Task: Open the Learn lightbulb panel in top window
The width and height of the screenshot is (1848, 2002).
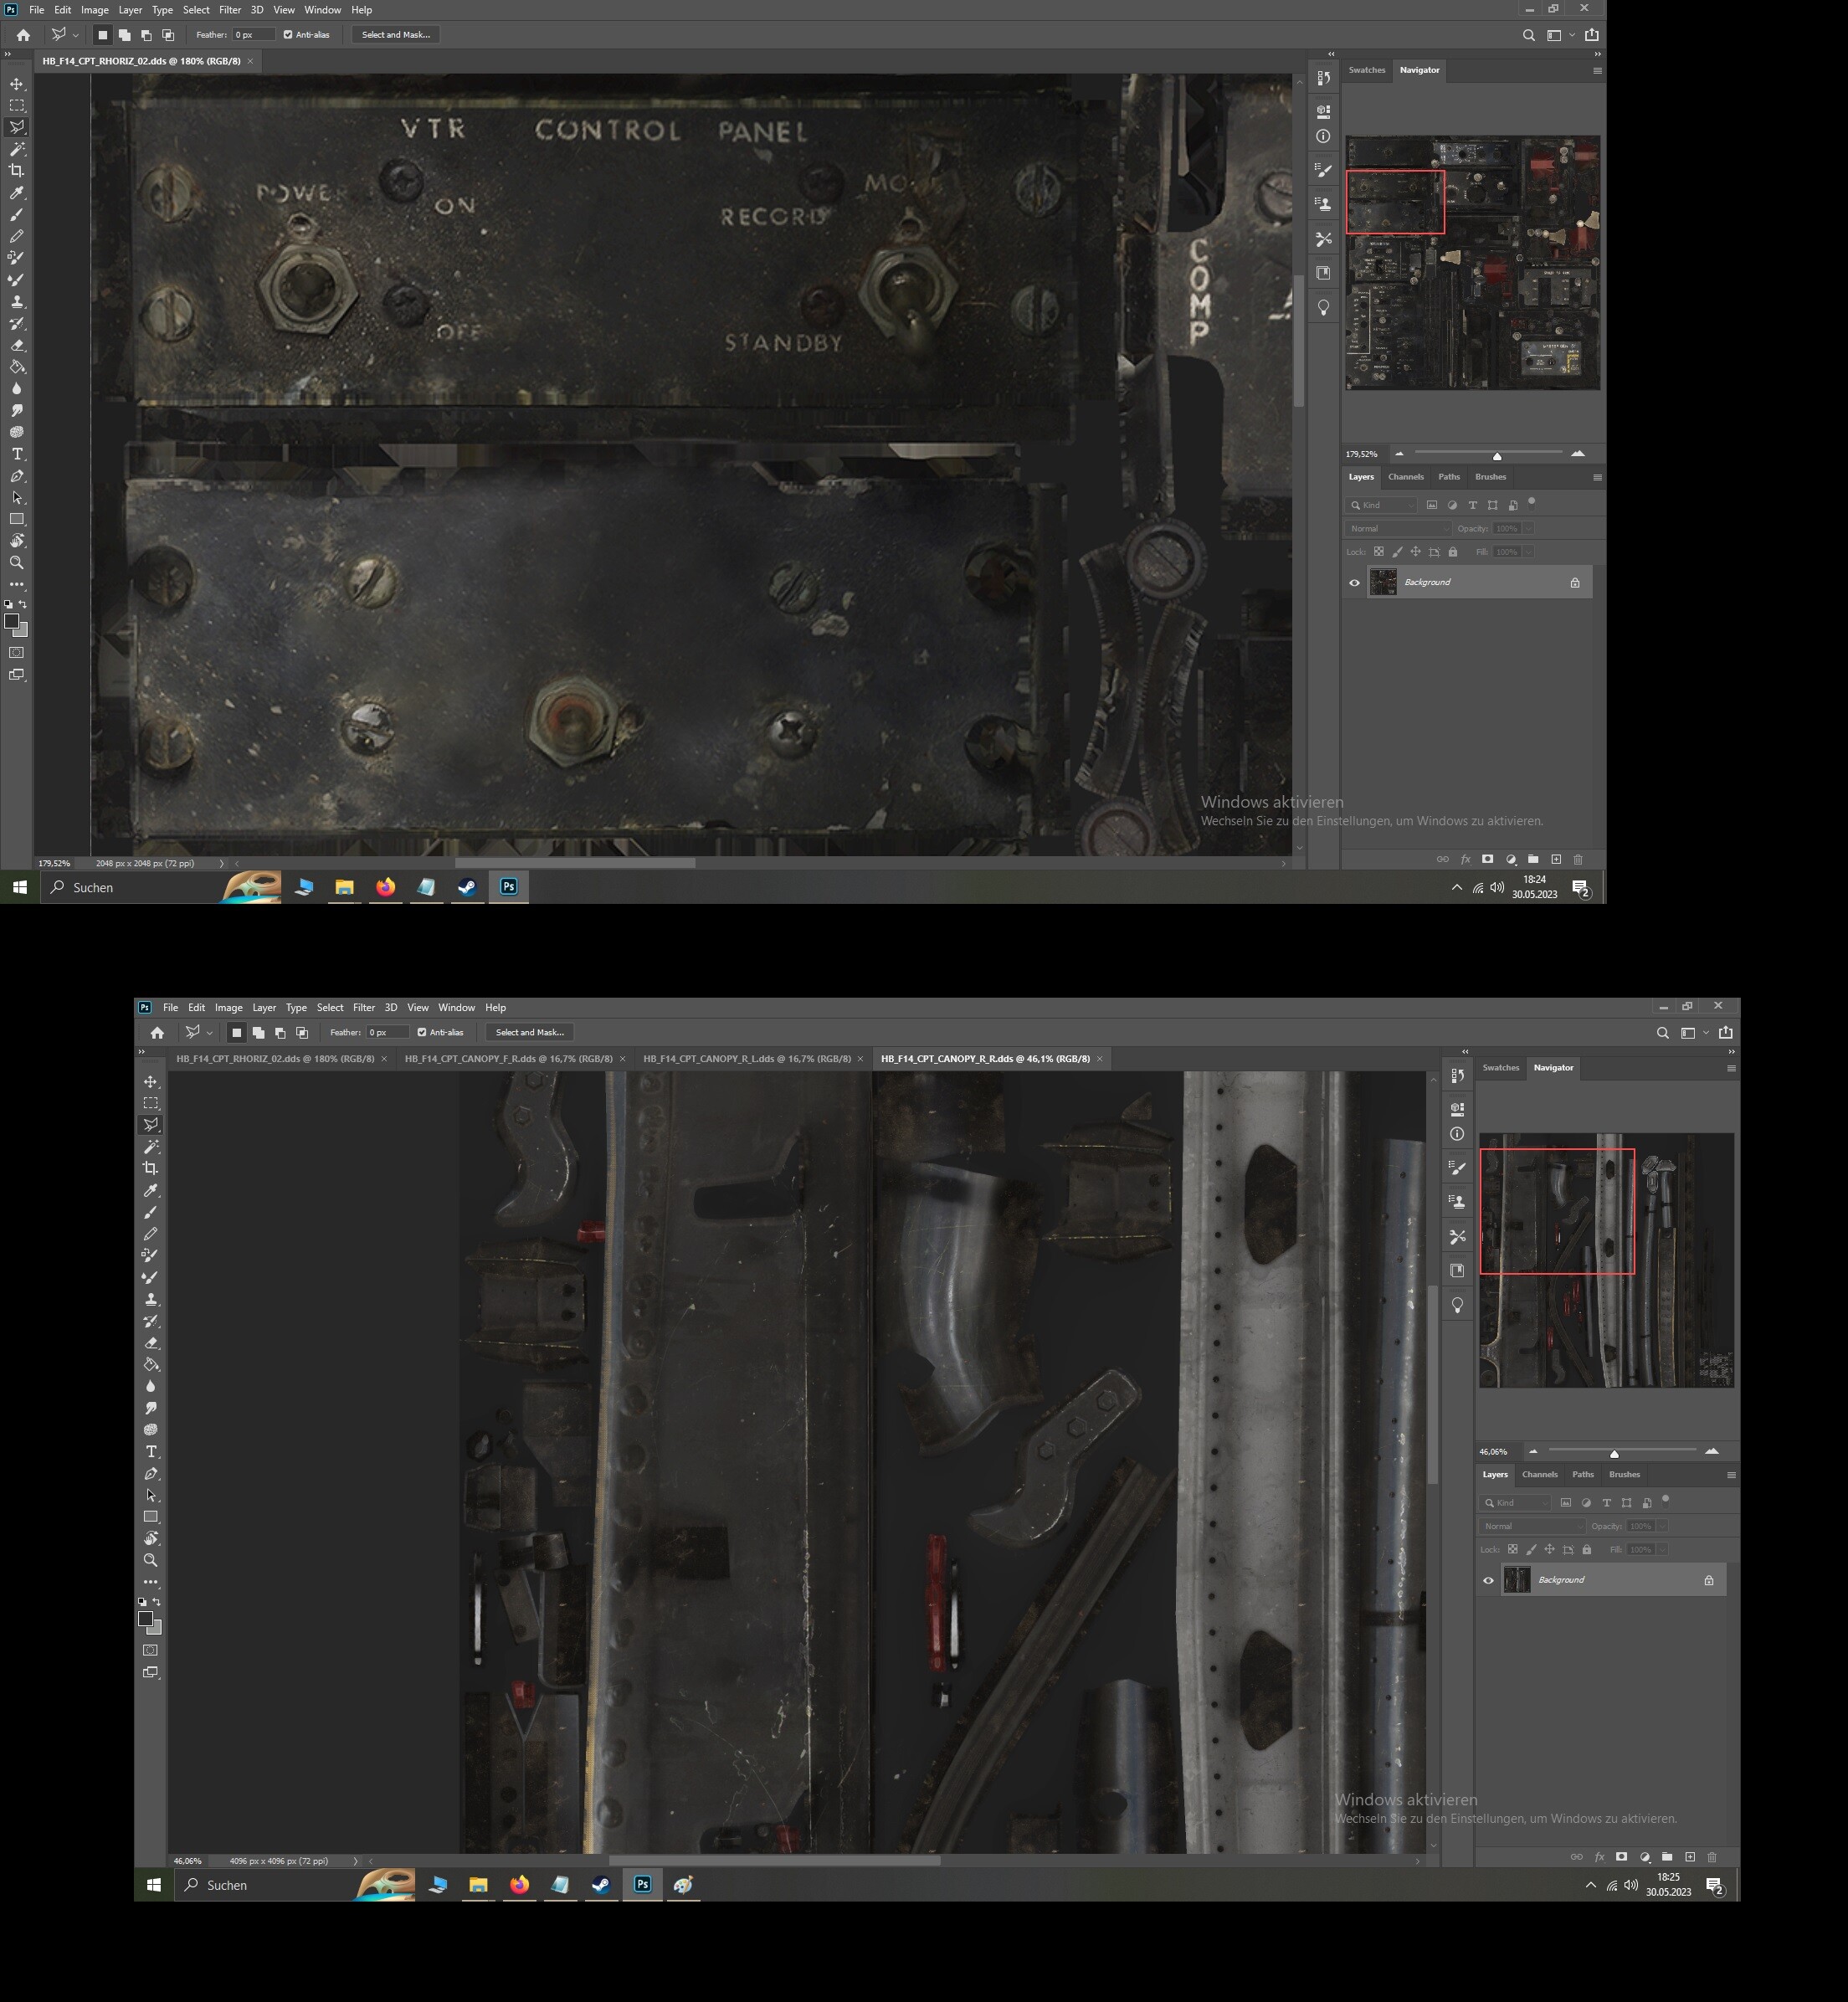Action: pos(1323,308)
